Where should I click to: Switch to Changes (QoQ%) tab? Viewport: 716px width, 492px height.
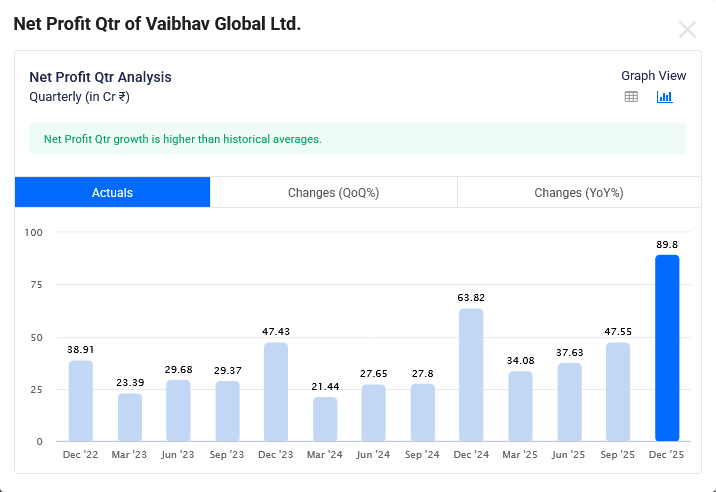(x=333, y=192)
